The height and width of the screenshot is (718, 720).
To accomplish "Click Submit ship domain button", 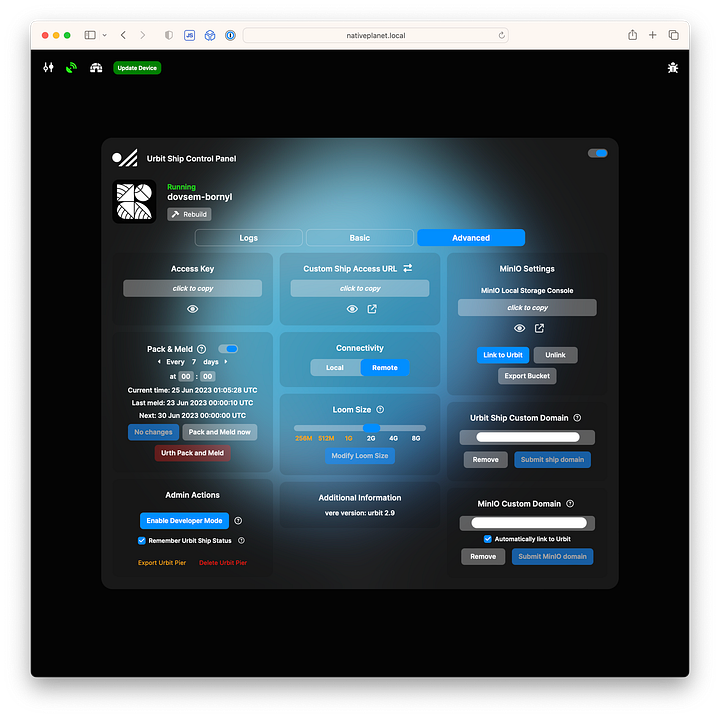I will point(552,460).
